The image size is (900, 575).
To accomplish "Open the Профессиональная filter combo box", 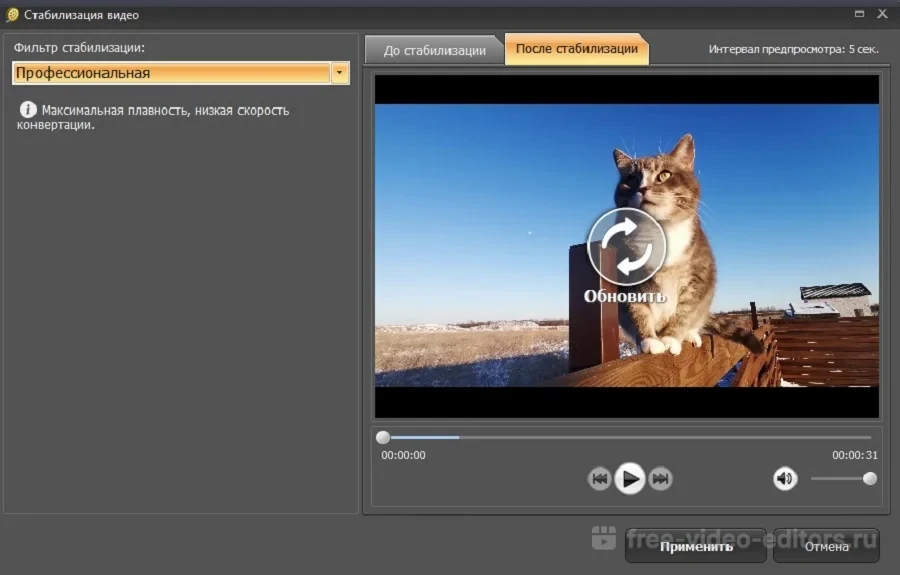I will (x=171, y=73).
